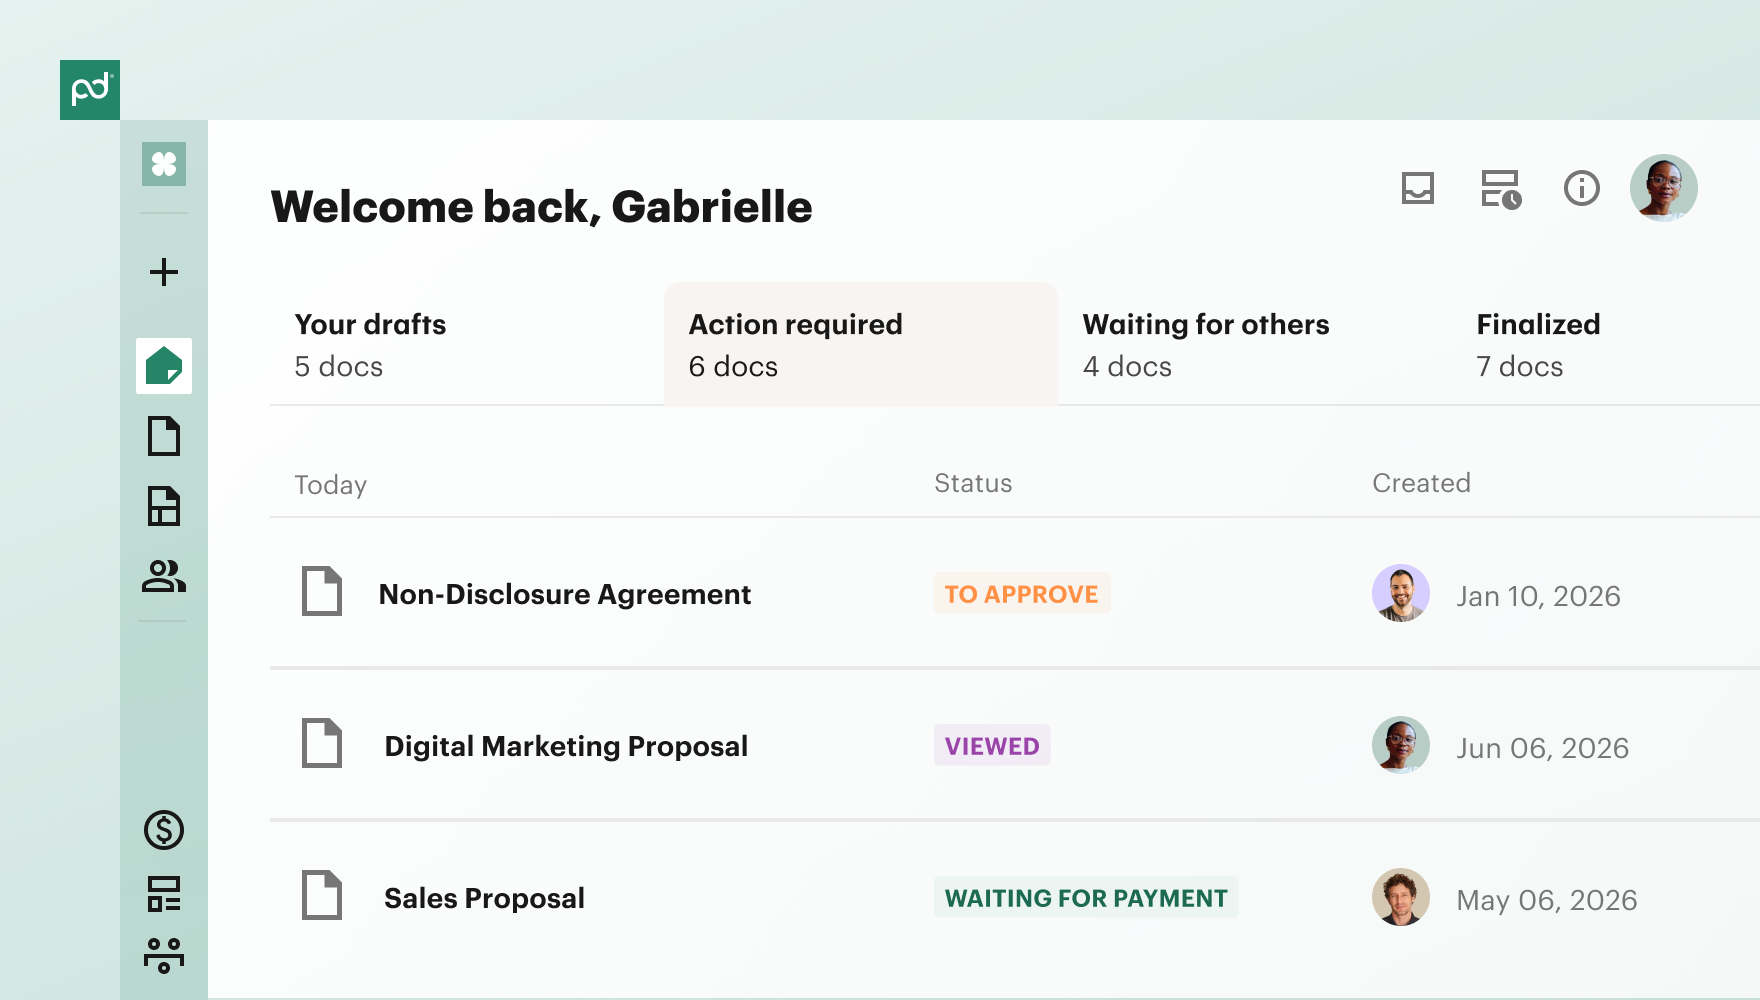
Task: Open the dollar-sign payments icon
Action: [x=164, y=830]
